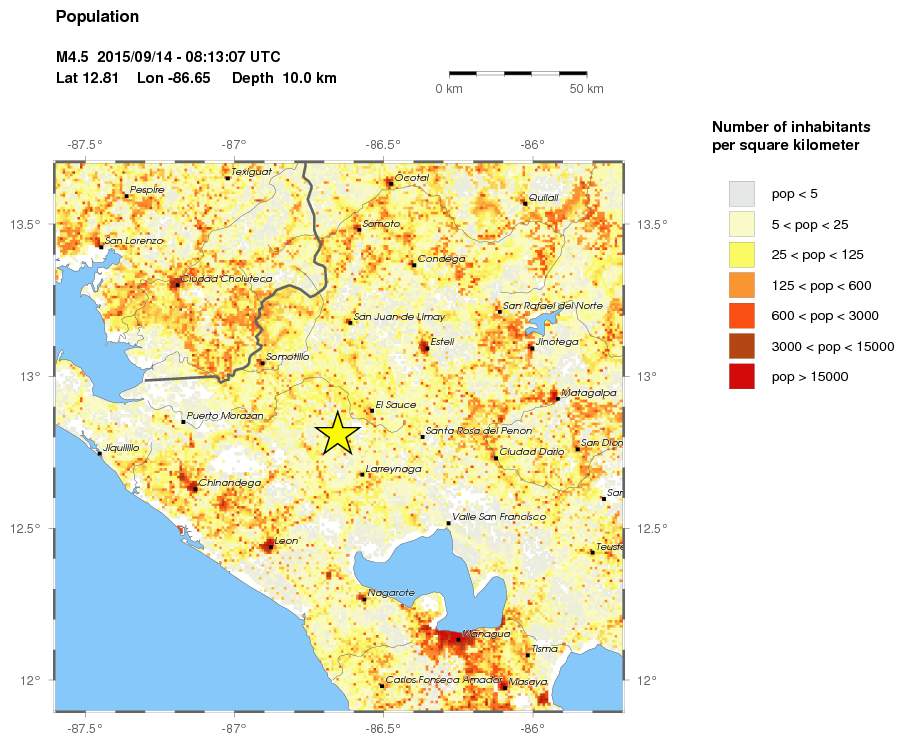Image resolution: width=904 pixels, height=743 pixels.
Task: Click the Matagalpa city marker
Action: (x=559, y=397)
